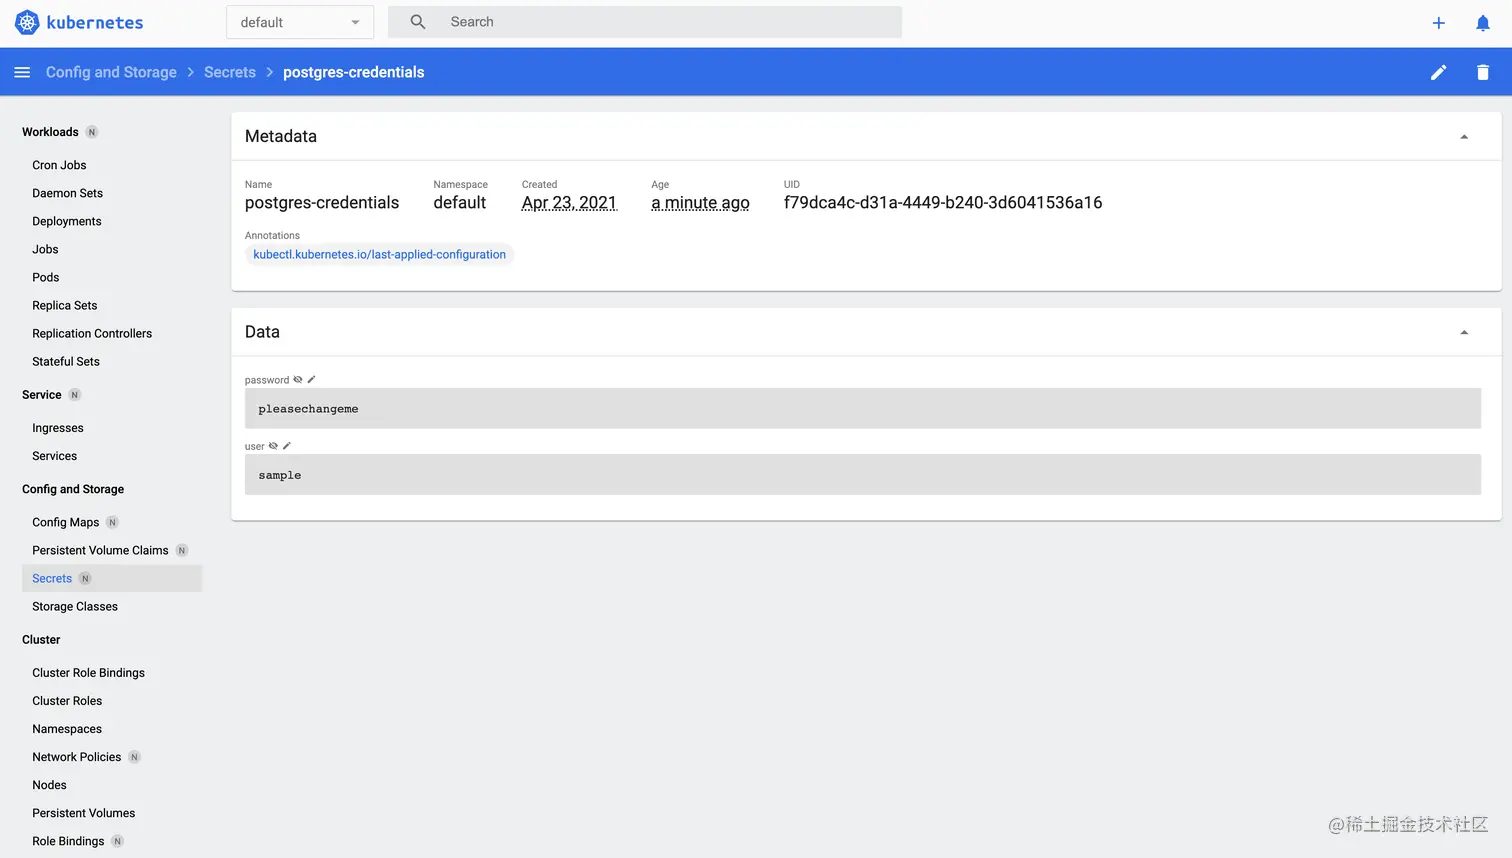
Task: Open Daemon Sets in sidebar
Action: pyautogui.click(x=67, y=193)
